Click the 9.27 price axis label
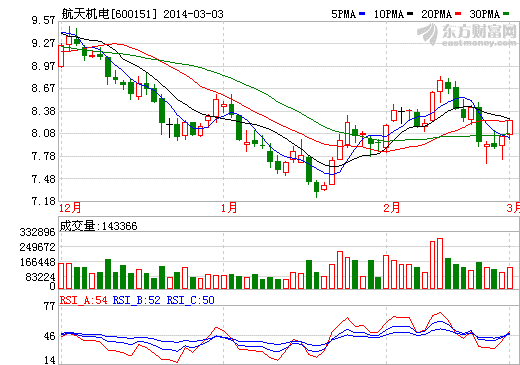 coord(43,43)
